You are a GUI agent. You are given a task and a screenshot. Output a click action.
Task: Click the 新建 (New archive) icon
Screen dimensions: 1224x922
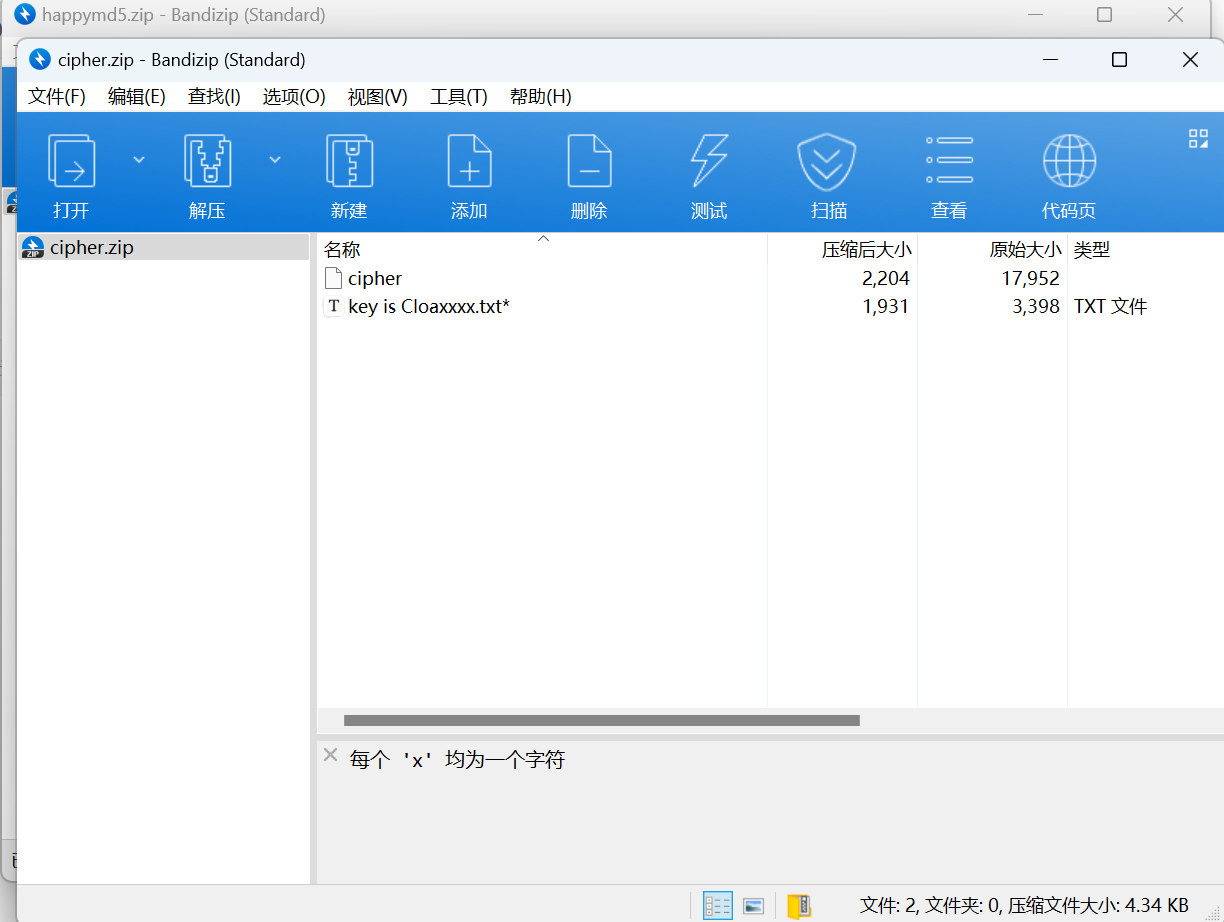[349, 162]
